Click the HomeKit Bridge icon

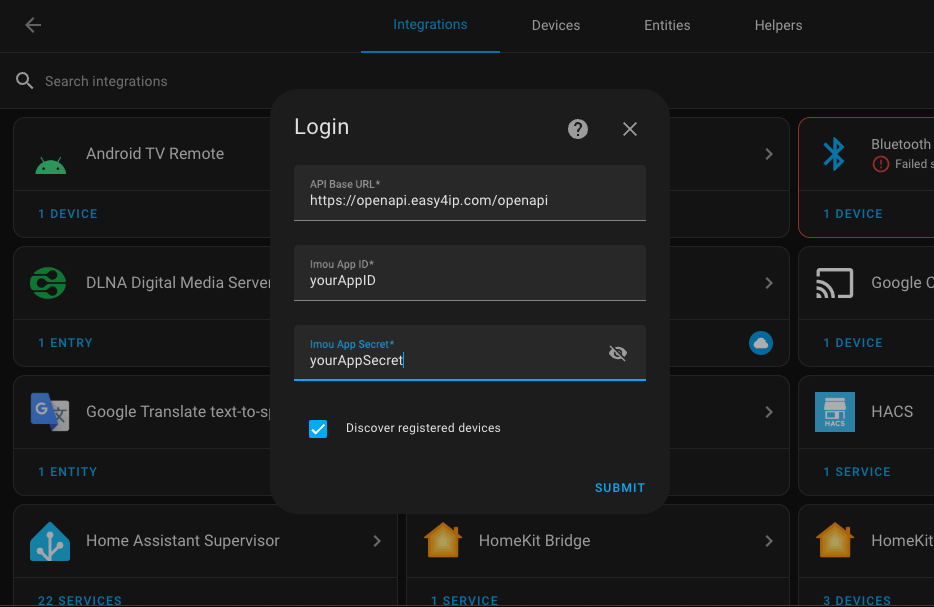point(442,541)
